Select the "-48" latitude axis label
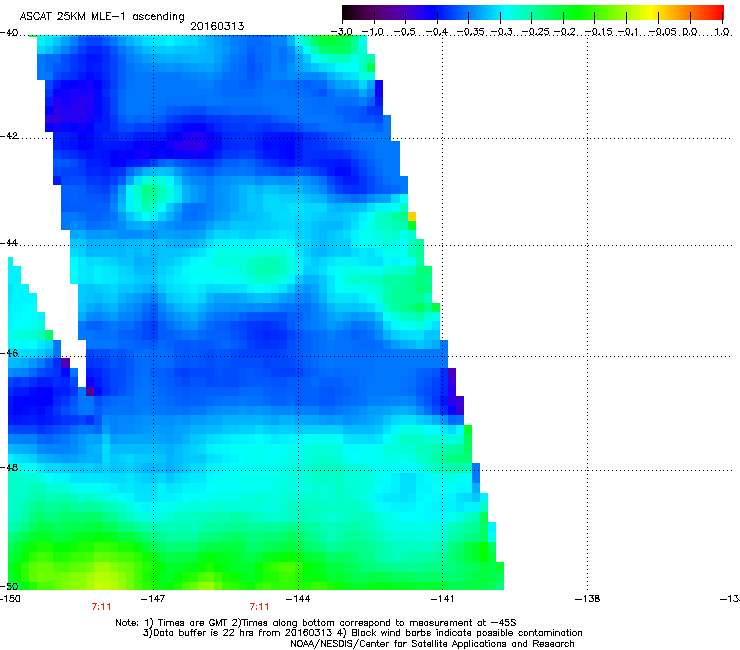Viewport: 740px width, 650px height. [x=9, y=467]
